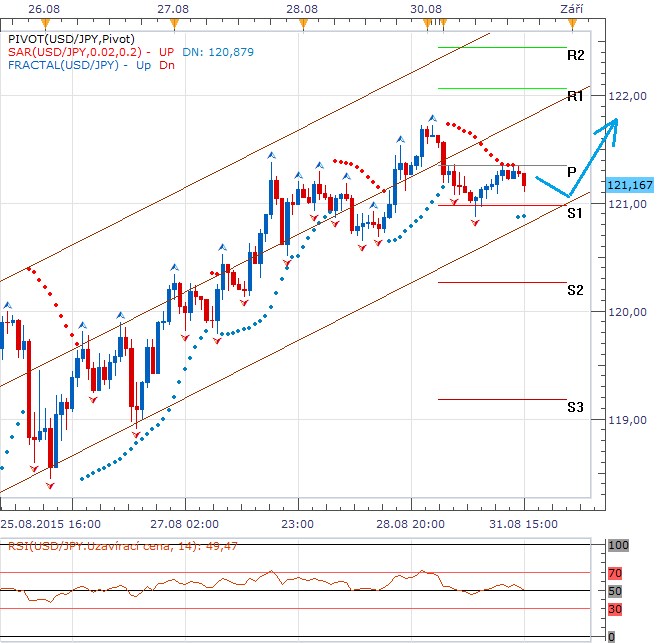
Task: Click the current price tag 121,167
Action: tap(629, 185)
